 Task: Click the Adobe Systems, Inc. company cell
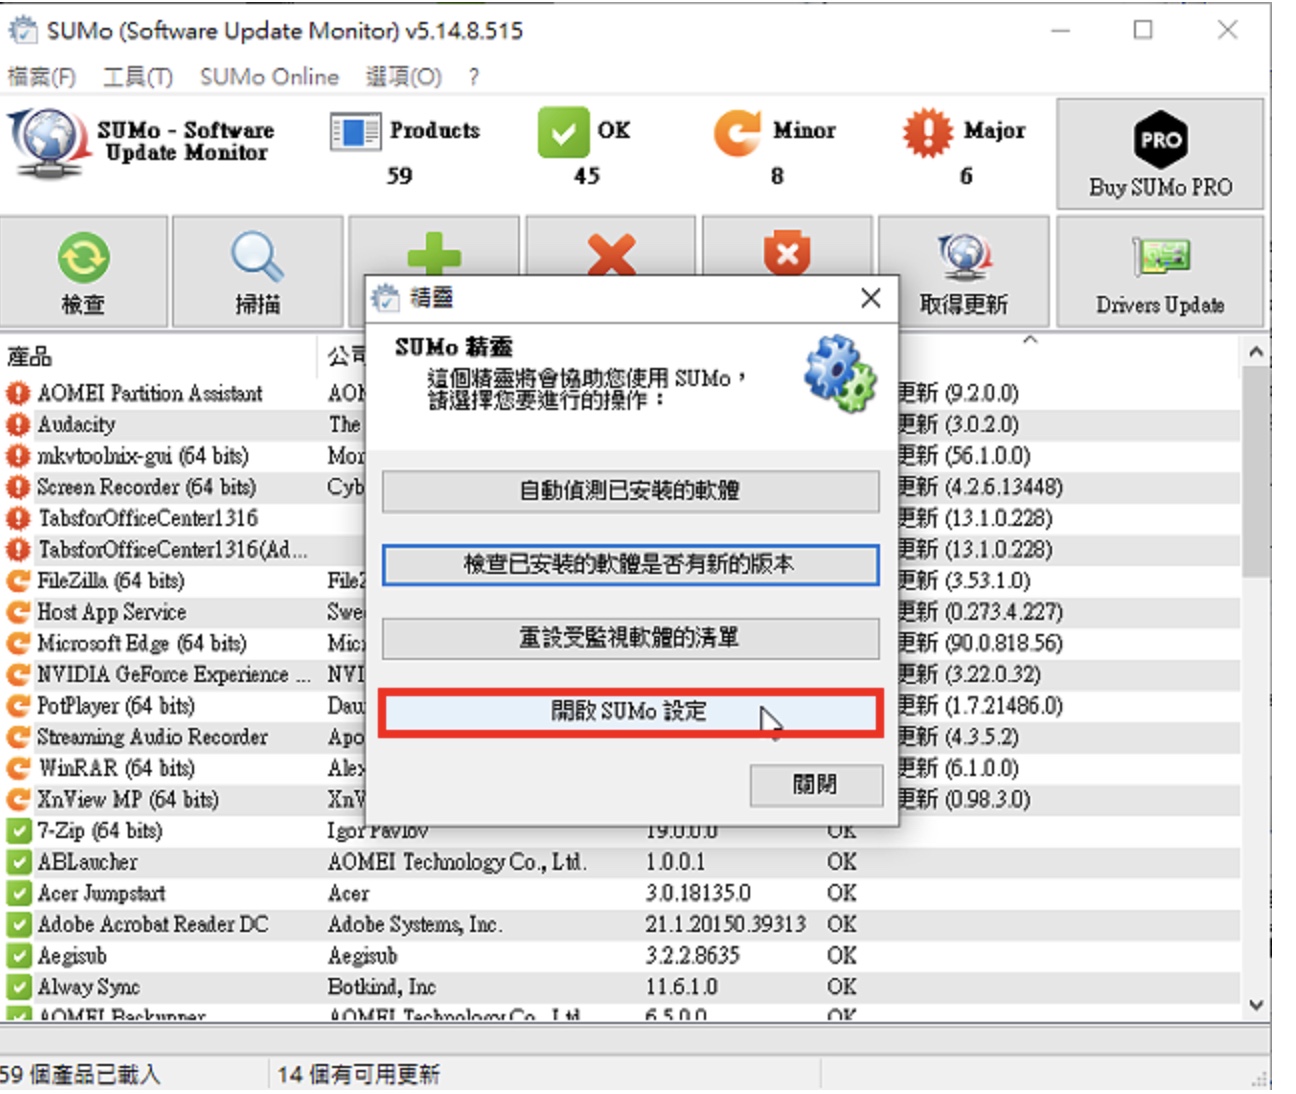pyautogui.click(x=415, y=924)
